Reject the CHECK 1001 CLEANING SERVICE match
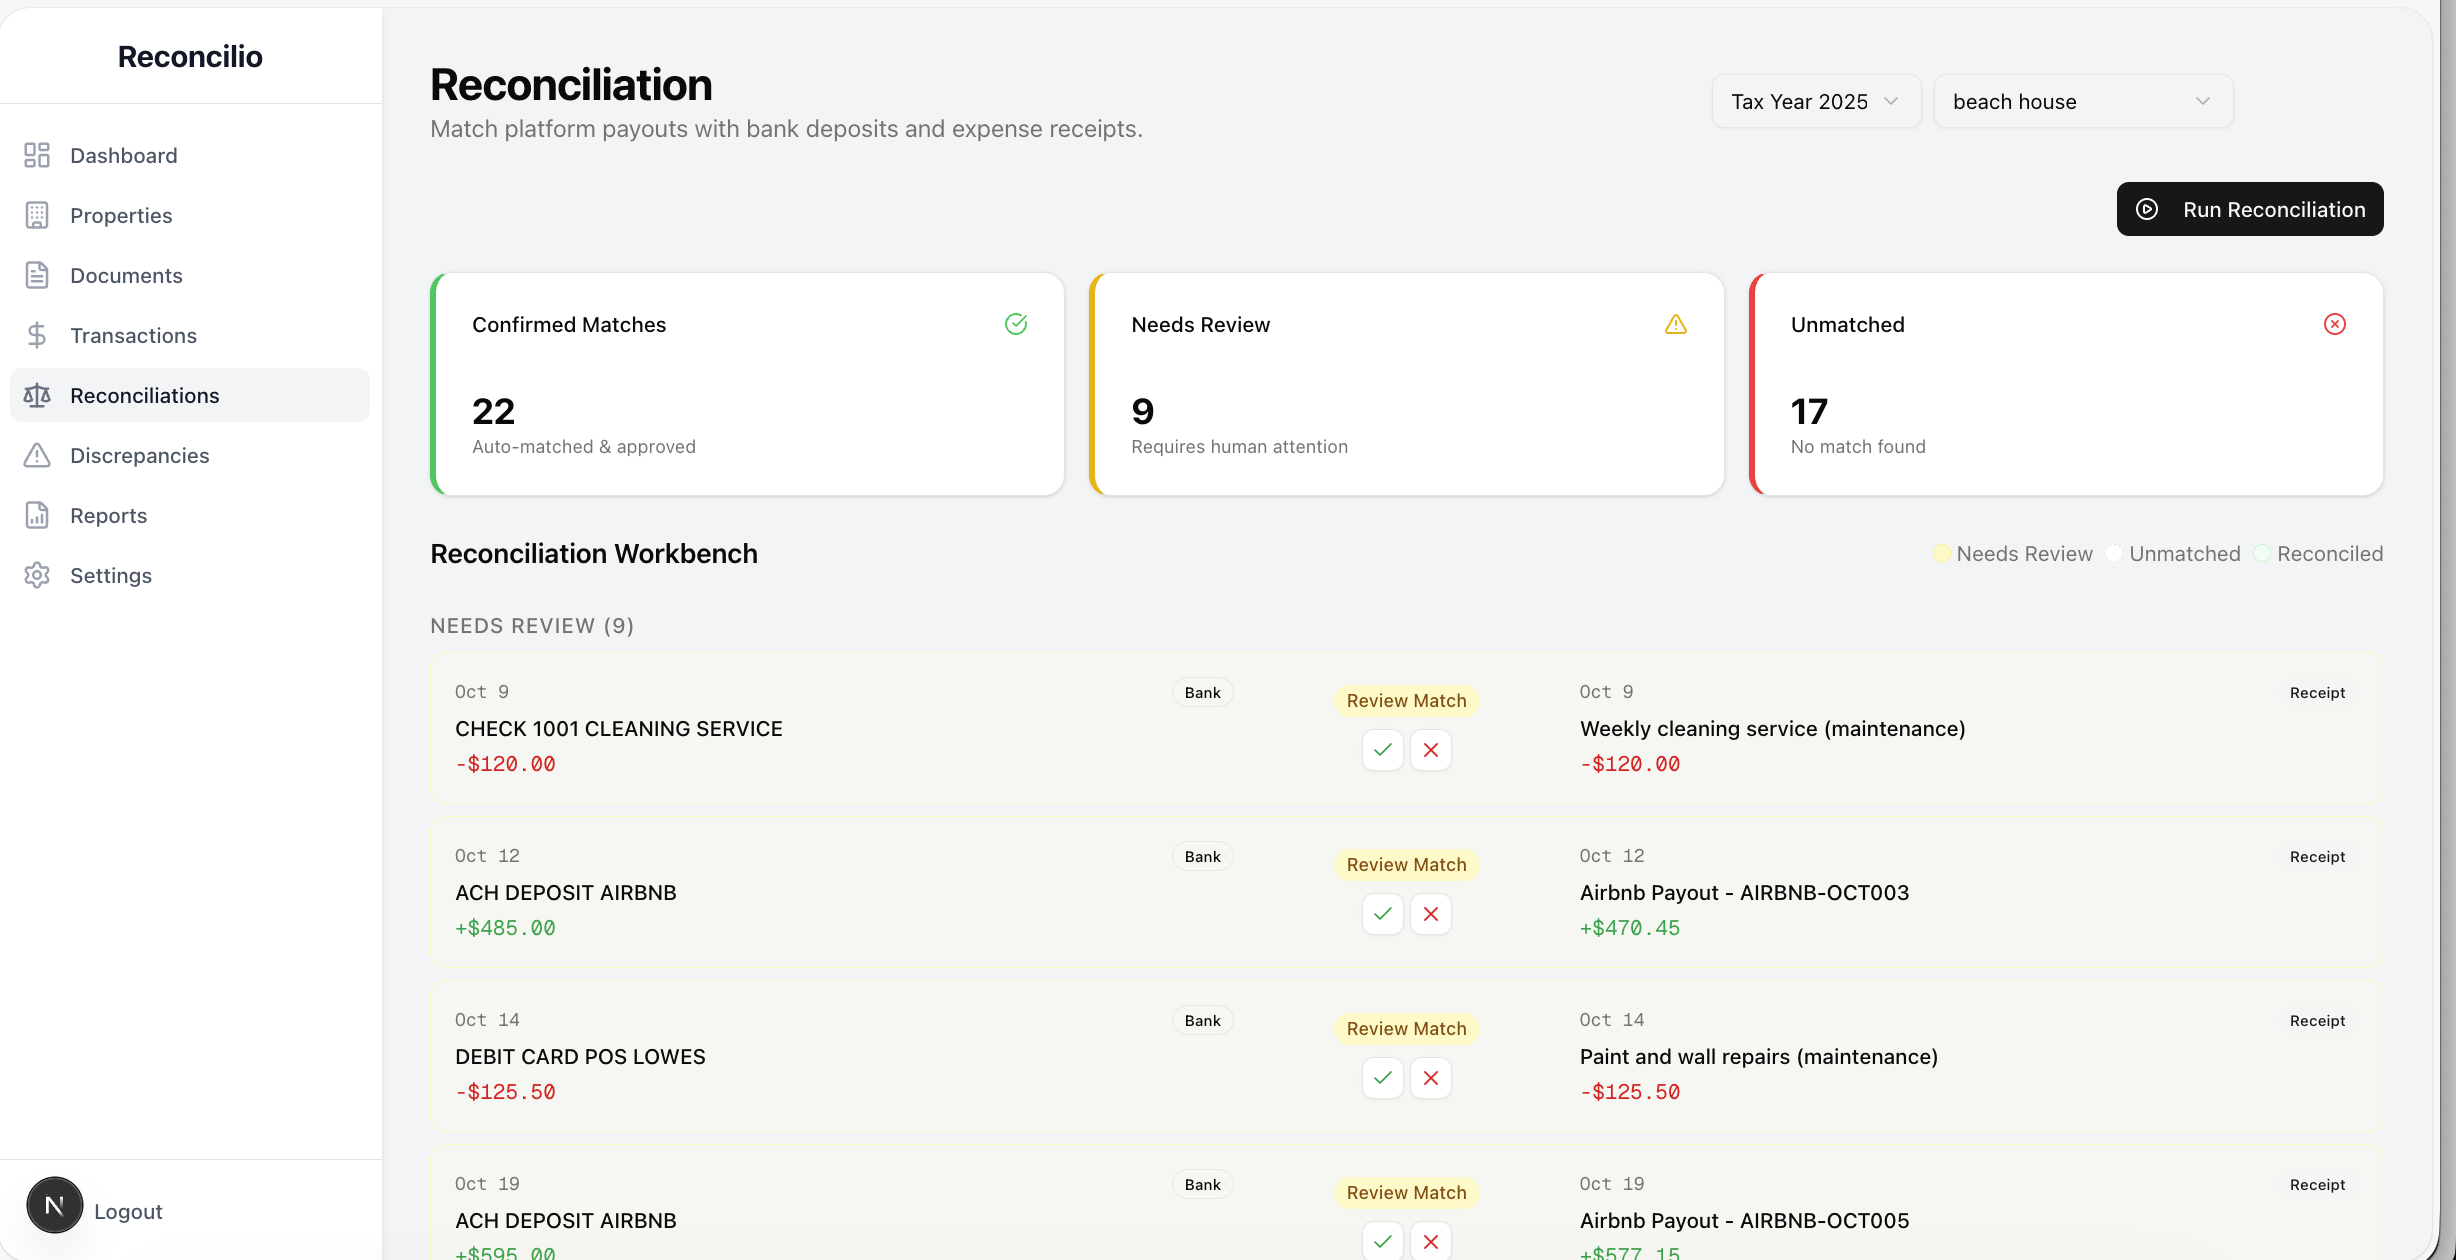 1431,750
